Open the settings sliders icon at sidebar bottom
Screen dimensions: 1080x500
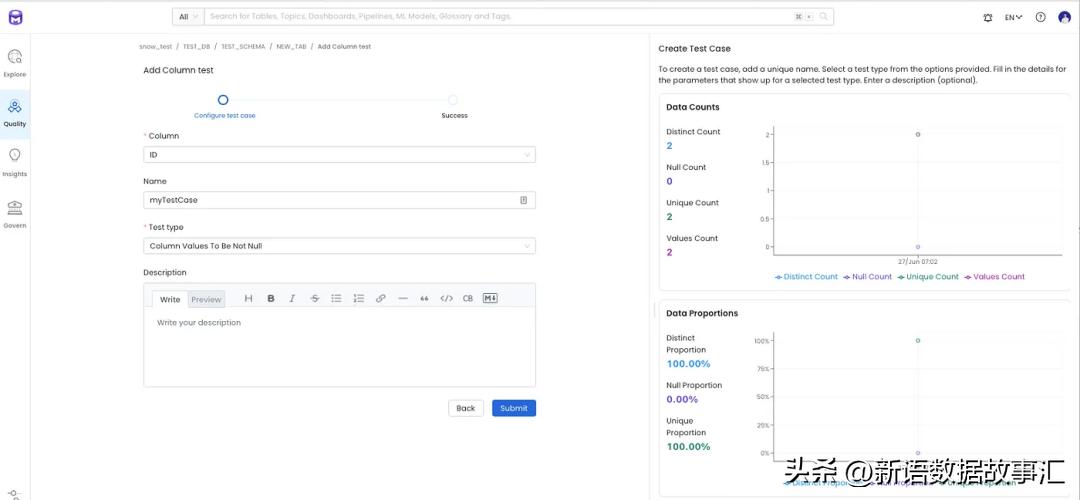point(15,494)
